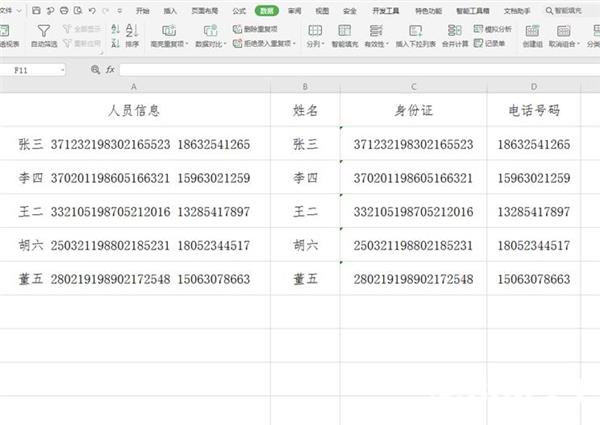Screen dimensions: 600x425
Task: Switch to the Developer Tools (开发工具) tab
Action: pos(386,11)
